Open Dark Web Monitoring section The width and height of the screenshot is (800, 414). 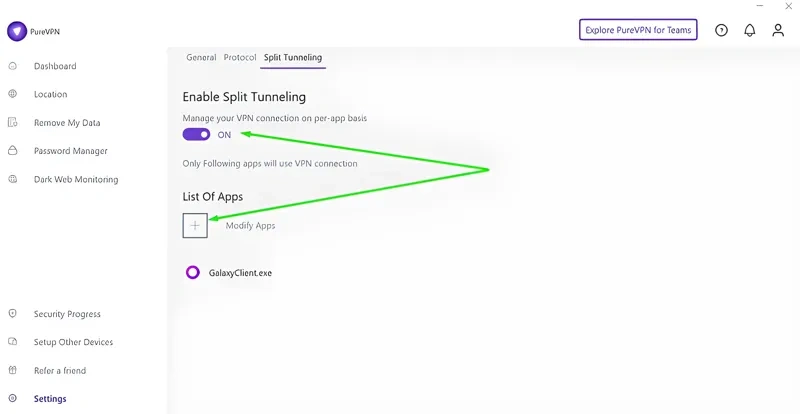[76, 179]
